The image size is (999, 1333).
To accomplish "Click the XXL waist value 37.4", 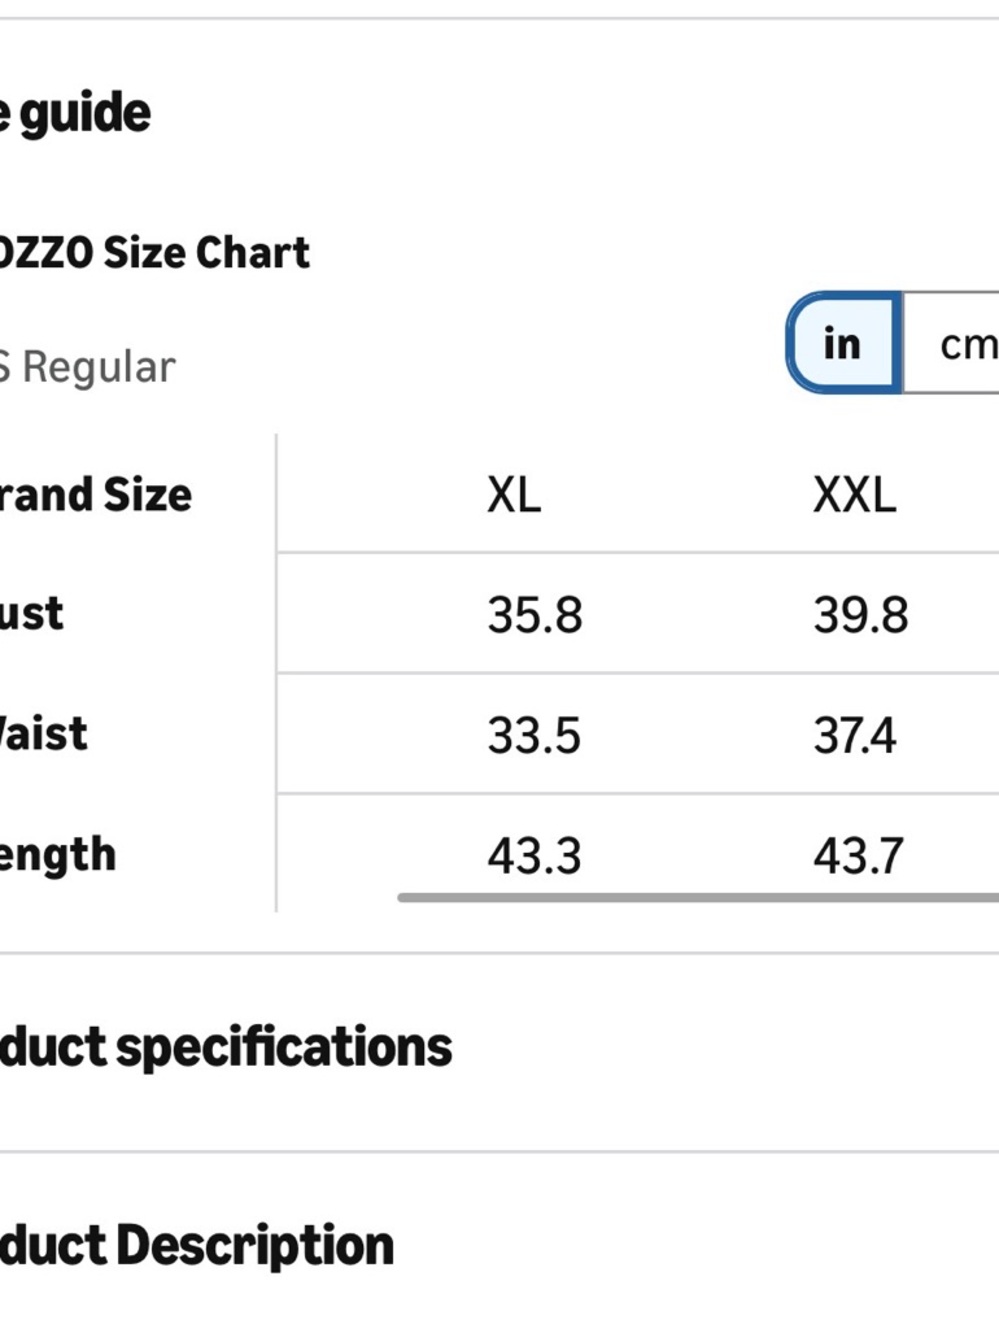I will pos(855,735).
